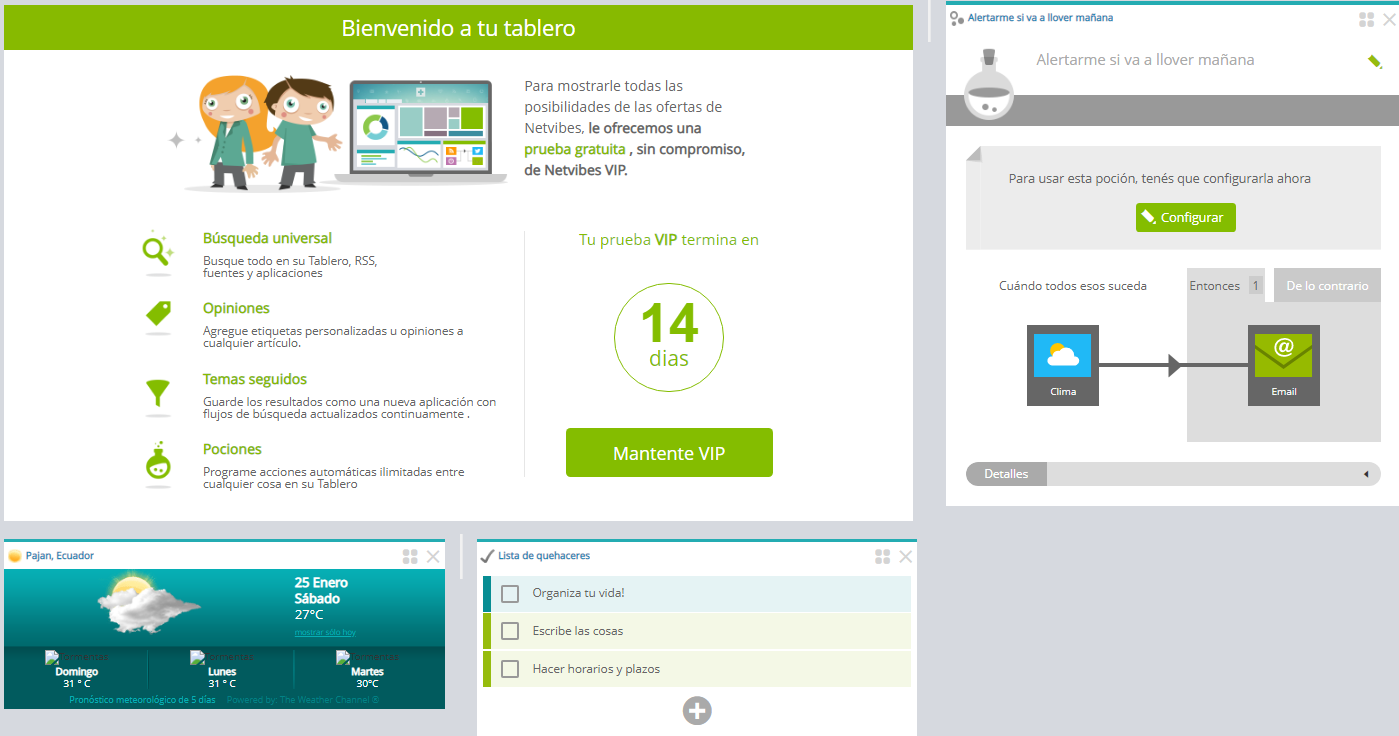This screenshot has width=1399, height=736.
Task: Close the Pajan, Ecuador weather widget
Action: (x=433, y=557)
